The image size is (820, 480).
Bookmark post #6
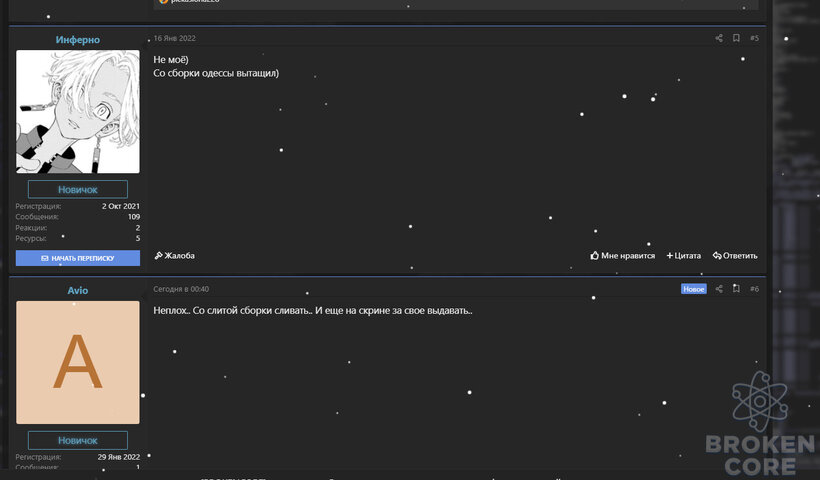tap(736, 289)
